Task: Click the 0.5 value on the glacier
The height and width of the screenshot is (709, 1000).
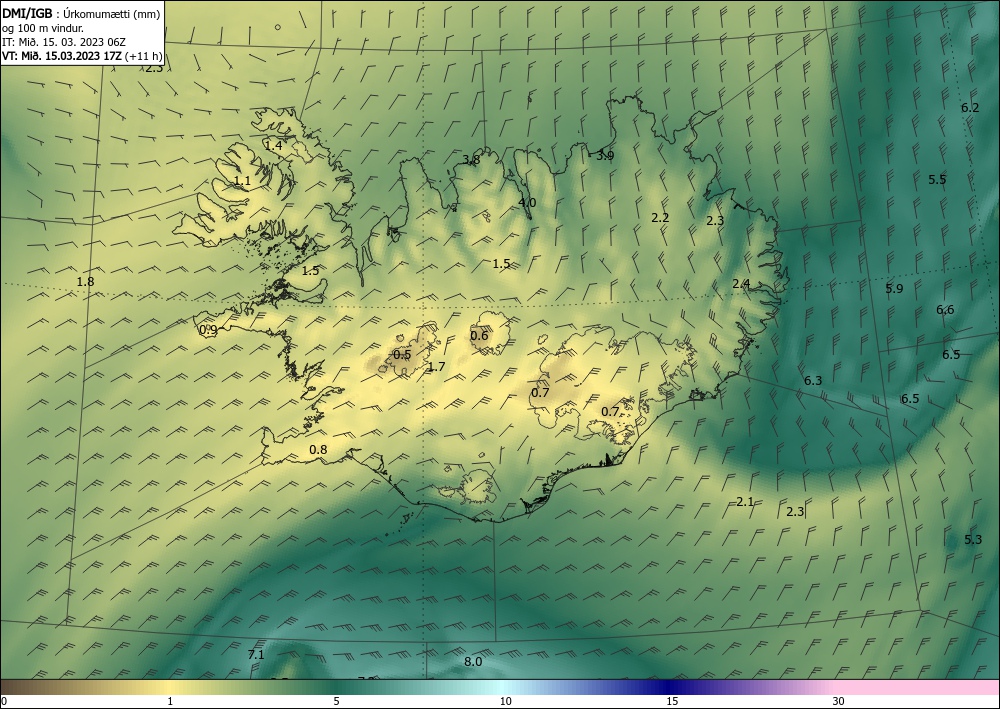Action: [402, 354]
